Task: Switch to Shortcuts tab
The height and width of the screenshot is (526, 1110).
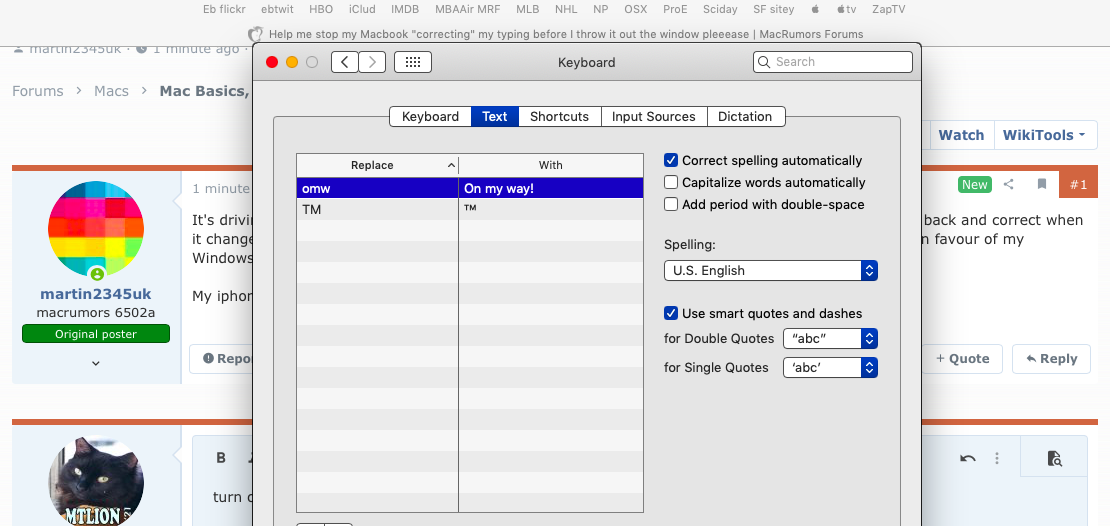Action: [x=559, y=117]
